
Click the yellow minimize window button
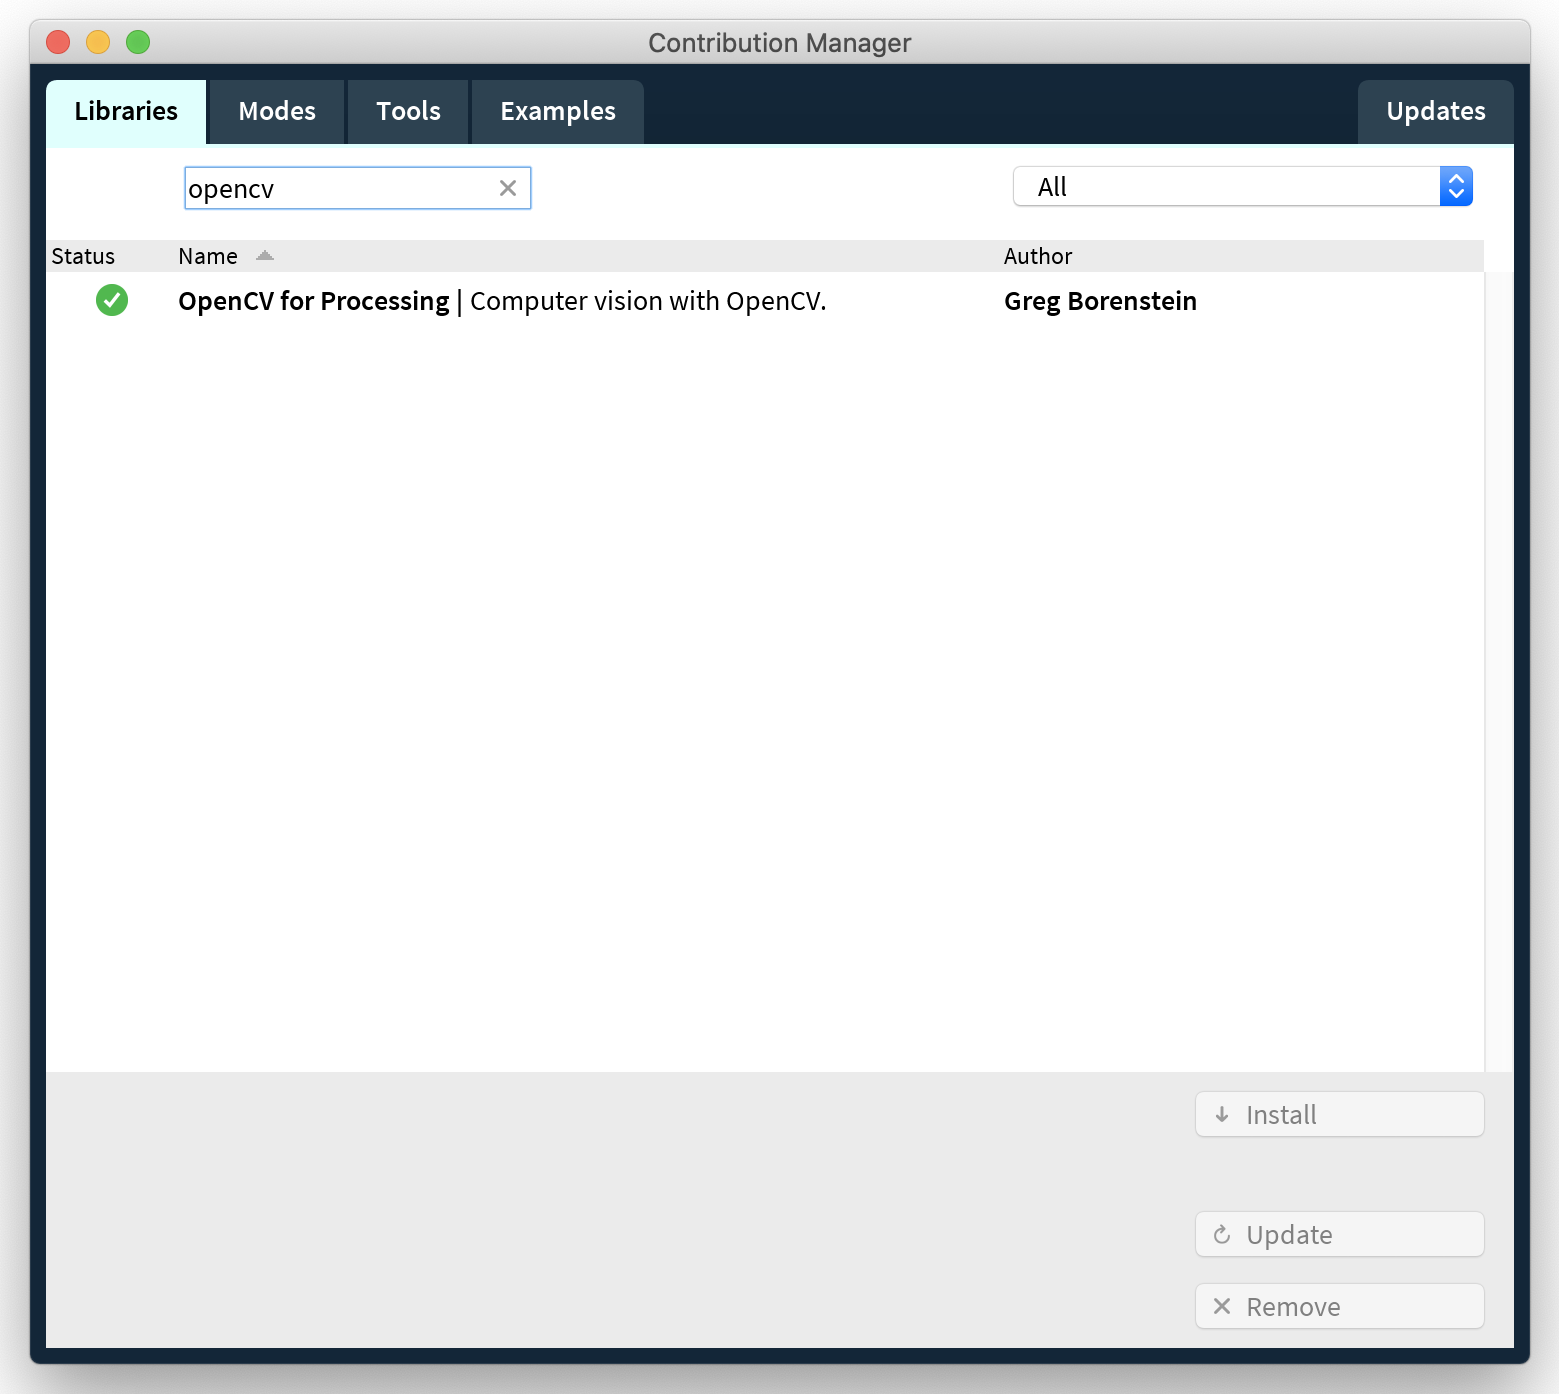pyautogui.click(x=98, y=42)
